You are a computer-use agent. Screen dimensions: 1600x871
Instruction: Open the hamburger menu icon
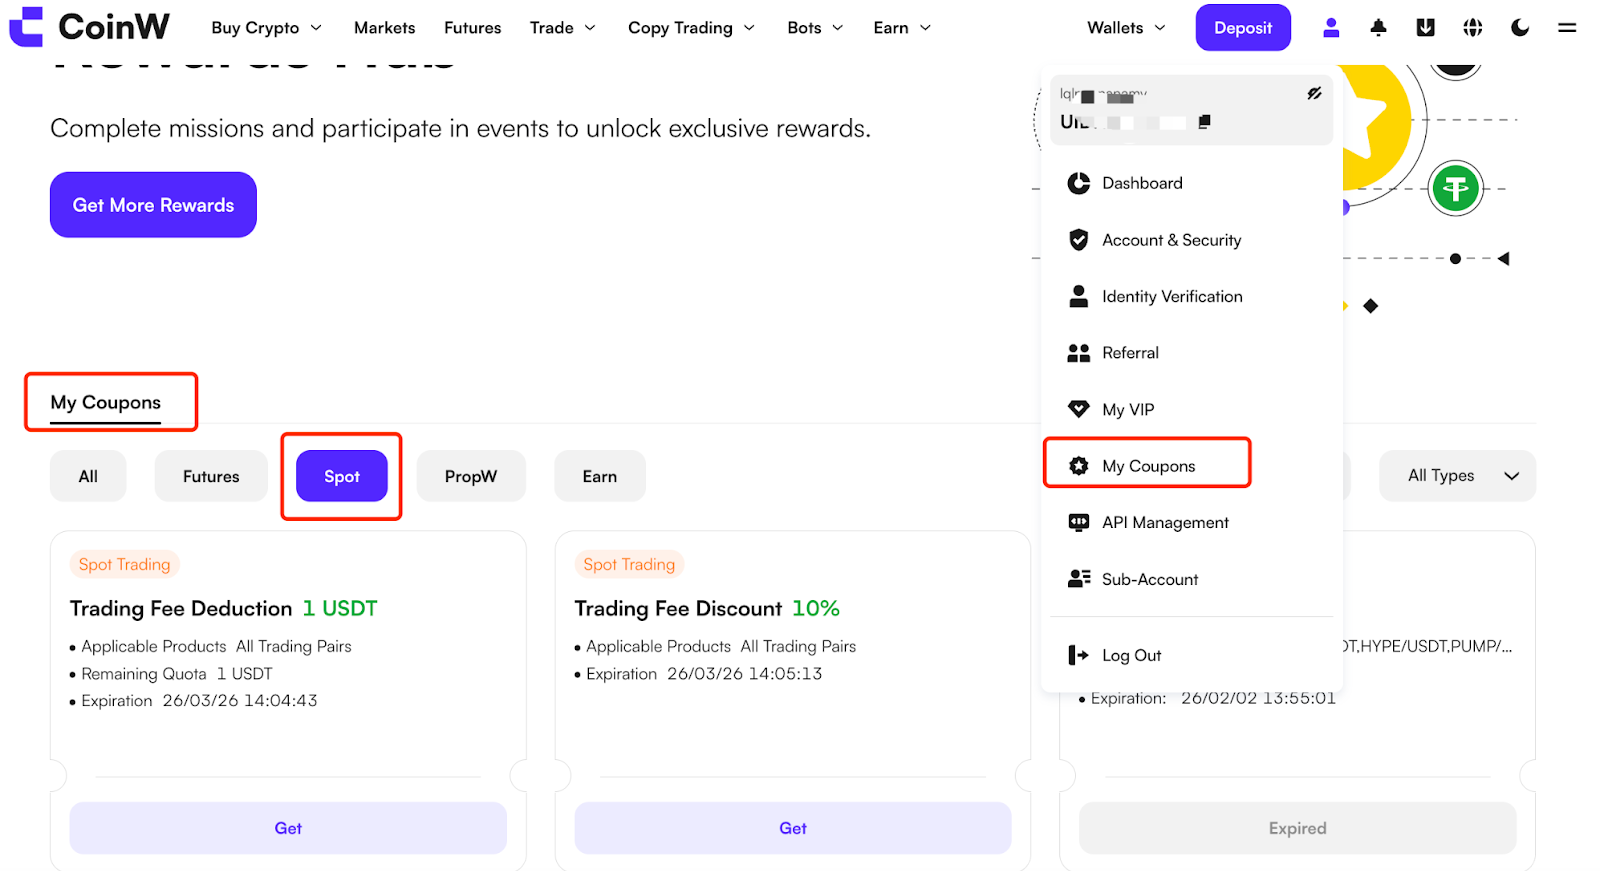tap(1567, 28)
